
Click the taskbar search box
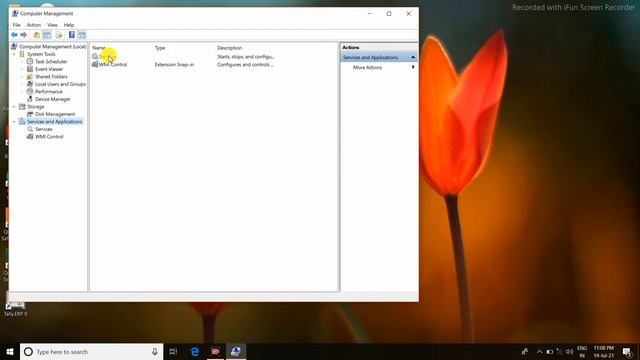[91, 351]
